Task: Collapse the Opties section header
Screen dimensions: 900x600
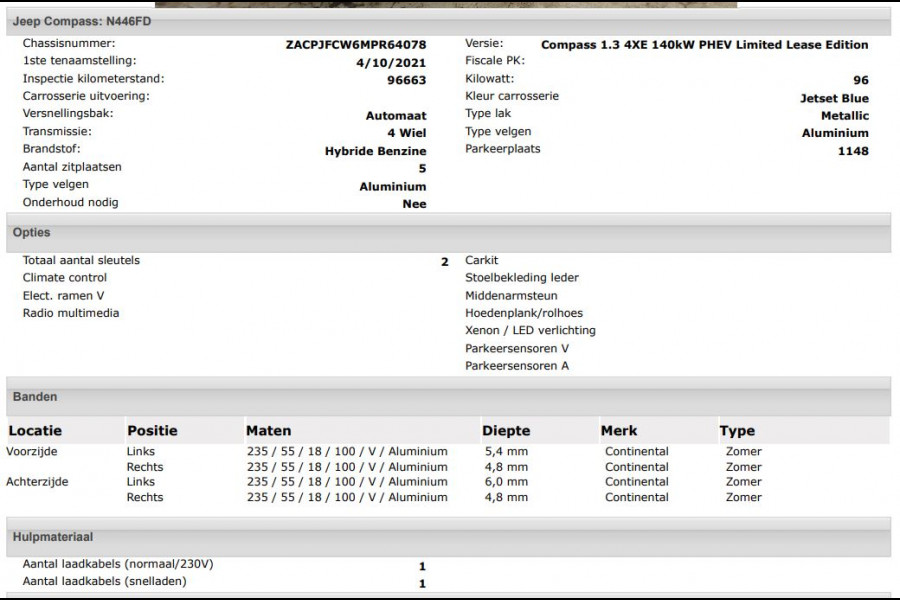Action: click(31, 232)
